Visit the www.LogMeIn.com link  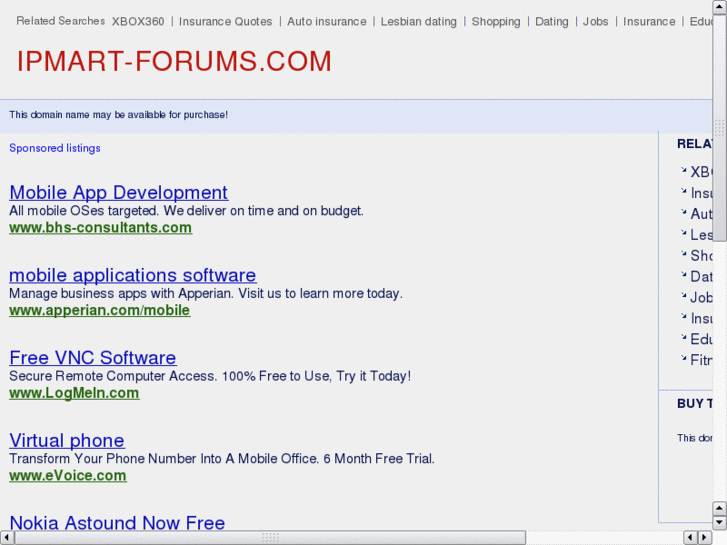(x=74, y=393)
